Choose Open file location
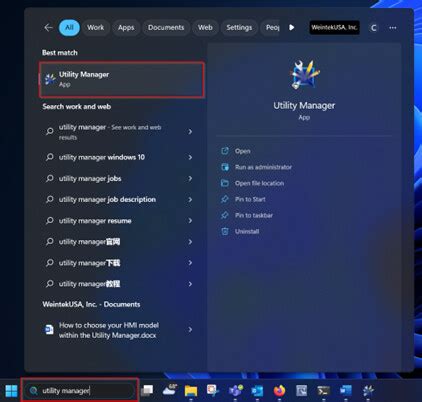 pyautogui.click(x=259, y=183)
